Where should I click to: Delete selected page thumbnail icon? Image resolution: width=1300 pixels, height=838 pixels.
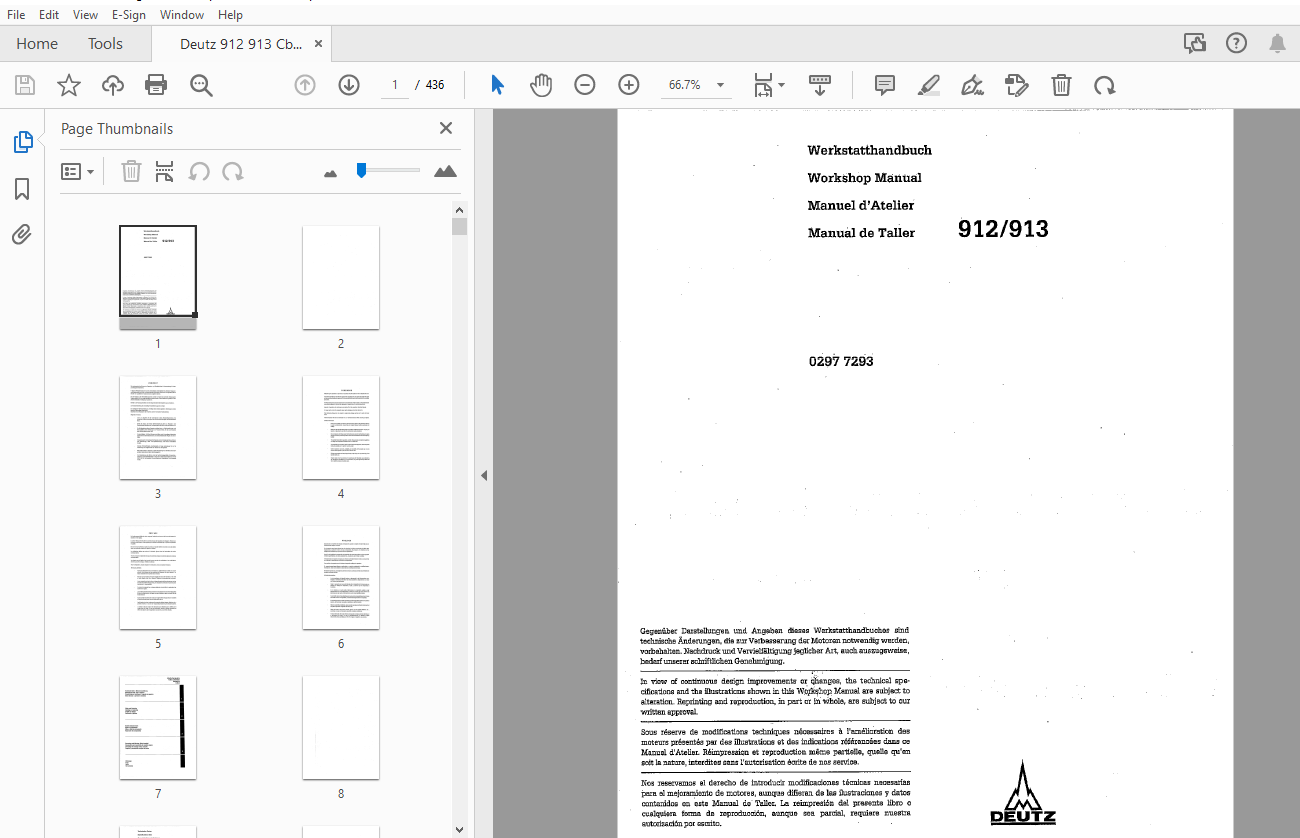(x=131, y=172)
